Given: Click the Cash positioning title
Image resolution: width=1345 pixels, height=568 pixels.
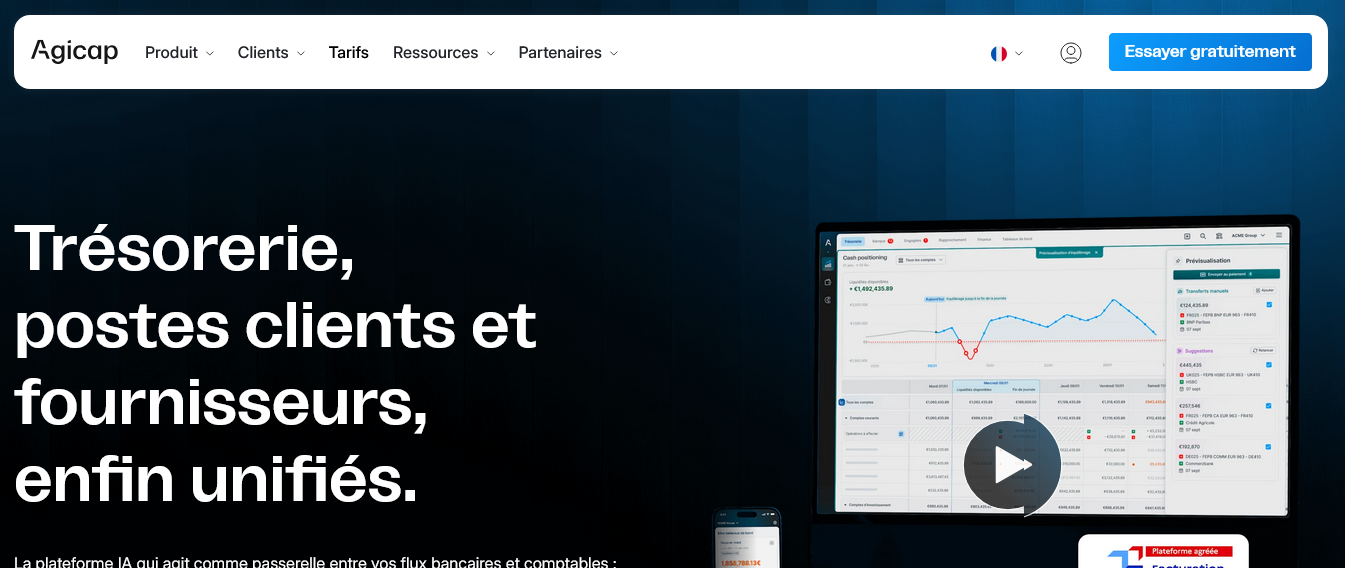Looking at the screenshot, I should point(865,257).
